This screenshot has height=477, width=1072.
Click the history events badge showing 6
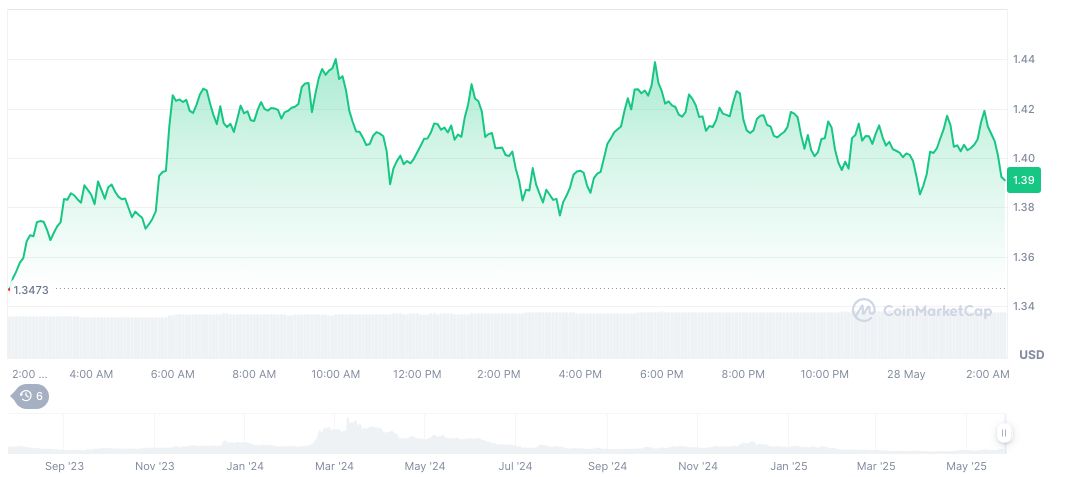[30, 396]
